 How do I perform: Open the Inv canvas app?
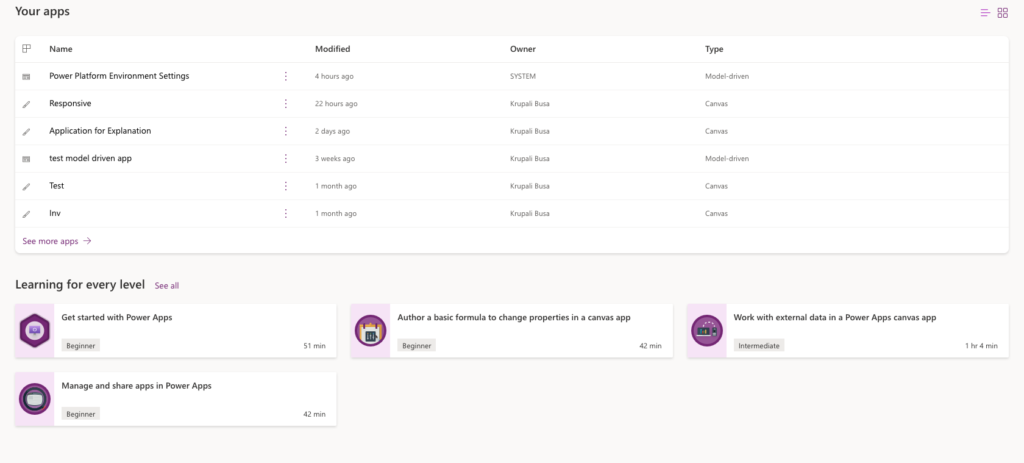pyautogui.click(x=55, y=213)
